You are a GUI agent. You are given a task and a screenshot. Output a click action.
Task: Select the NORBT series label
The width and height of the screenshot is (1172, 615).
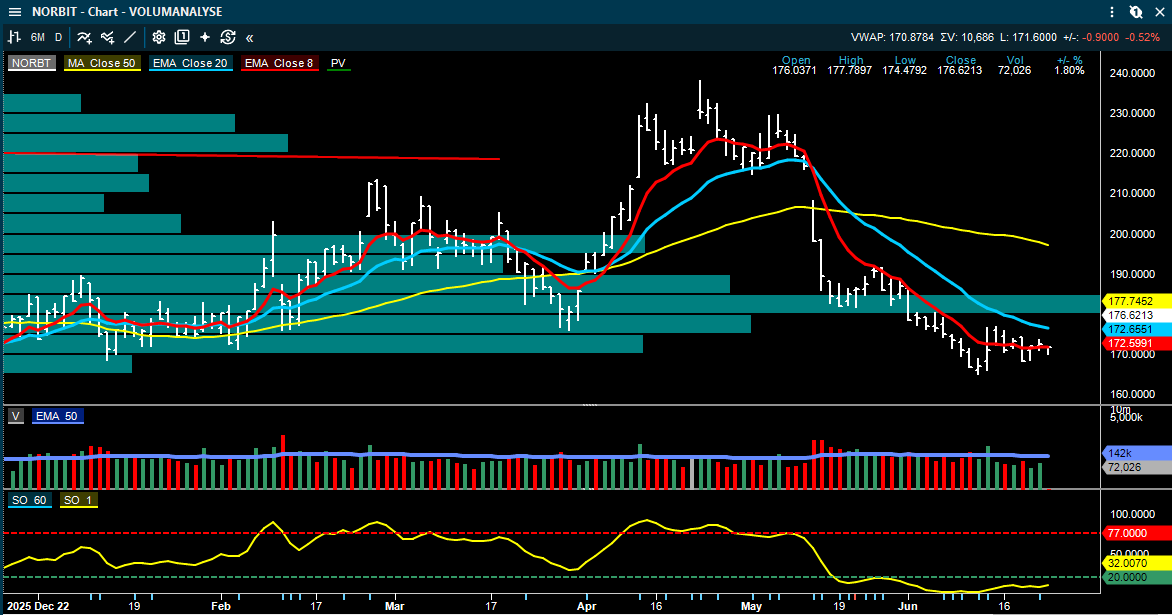pyautogui.click(x=31, y=64)
